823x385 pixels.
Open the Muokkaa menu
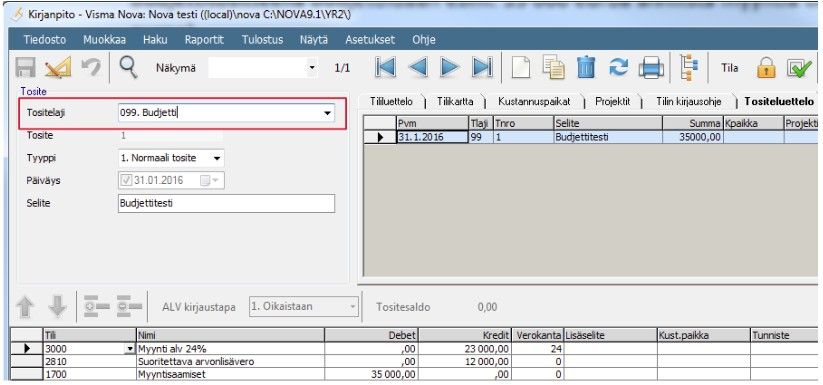pos(104,40)
